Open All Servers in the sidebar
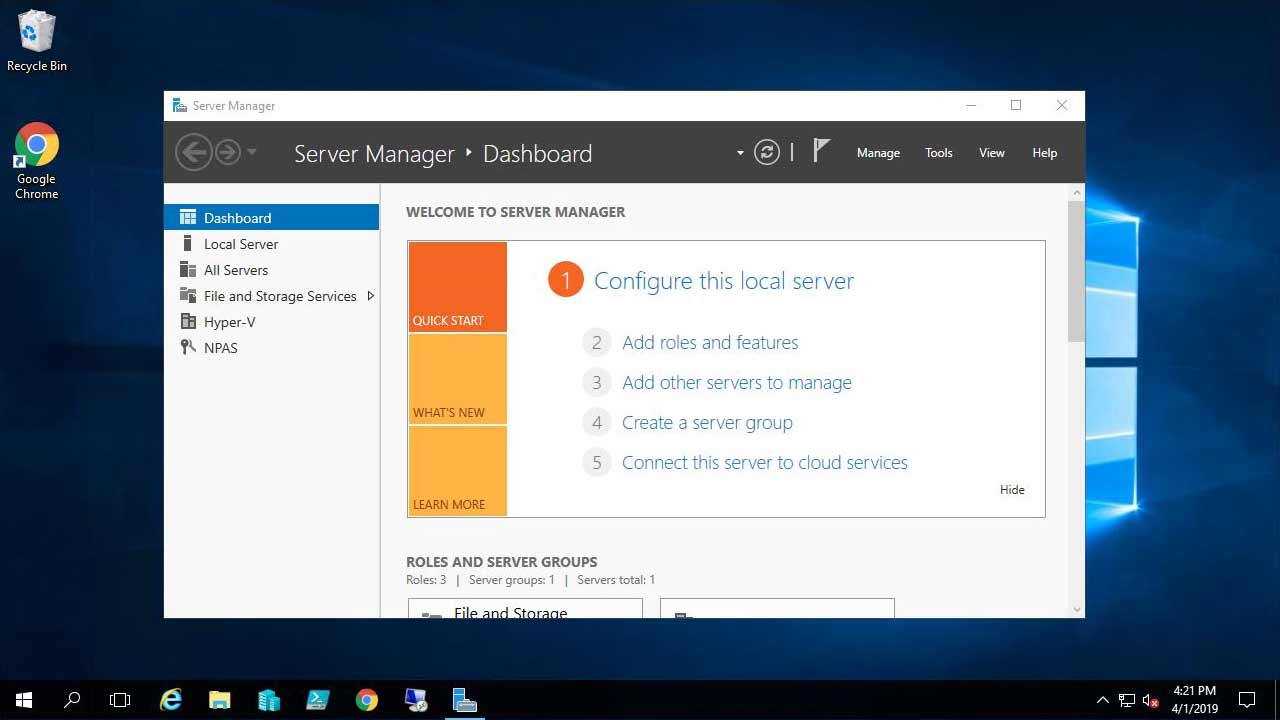 click(236, 270)
